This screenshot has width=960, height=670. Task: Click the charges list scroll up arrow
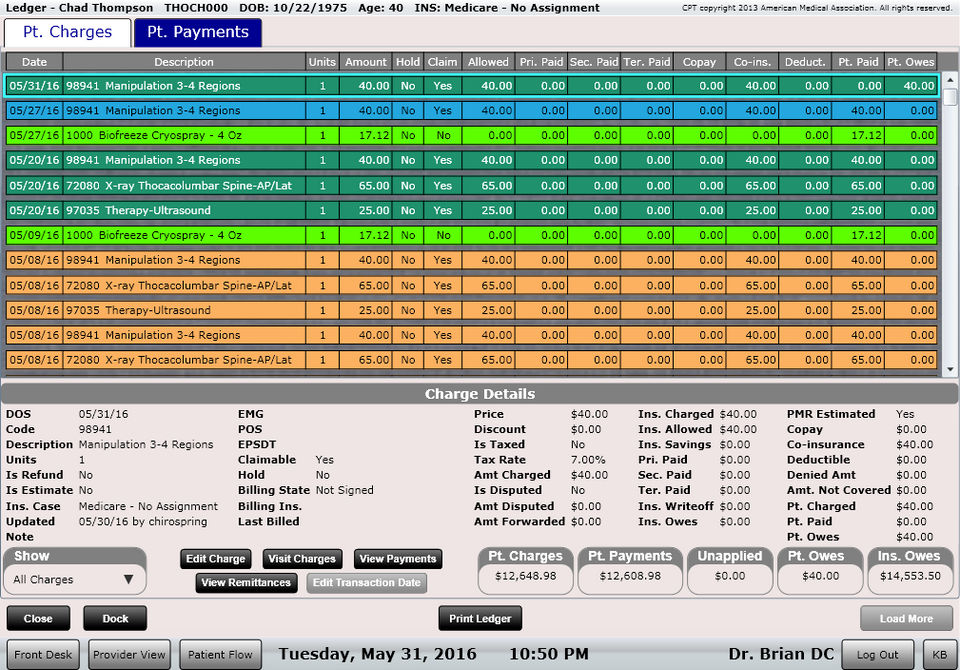pos(950,80)
